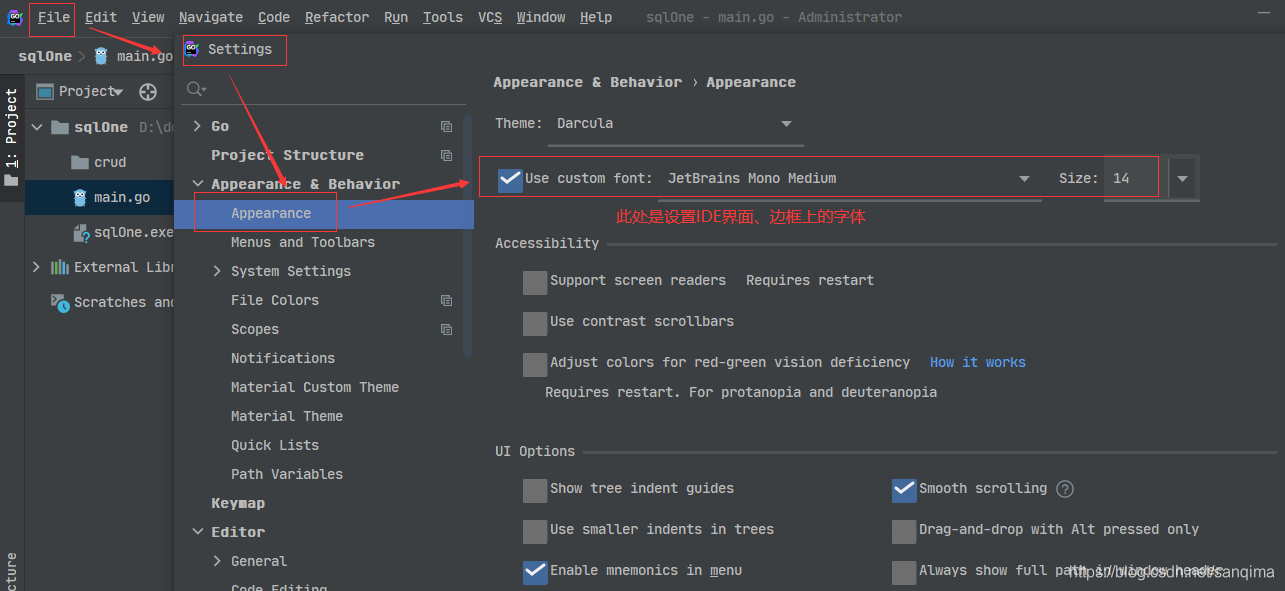Enable Show tree indent guides
Image resolution: width=1285 pixels, height=591 pixels.
[x=535, y=490]
